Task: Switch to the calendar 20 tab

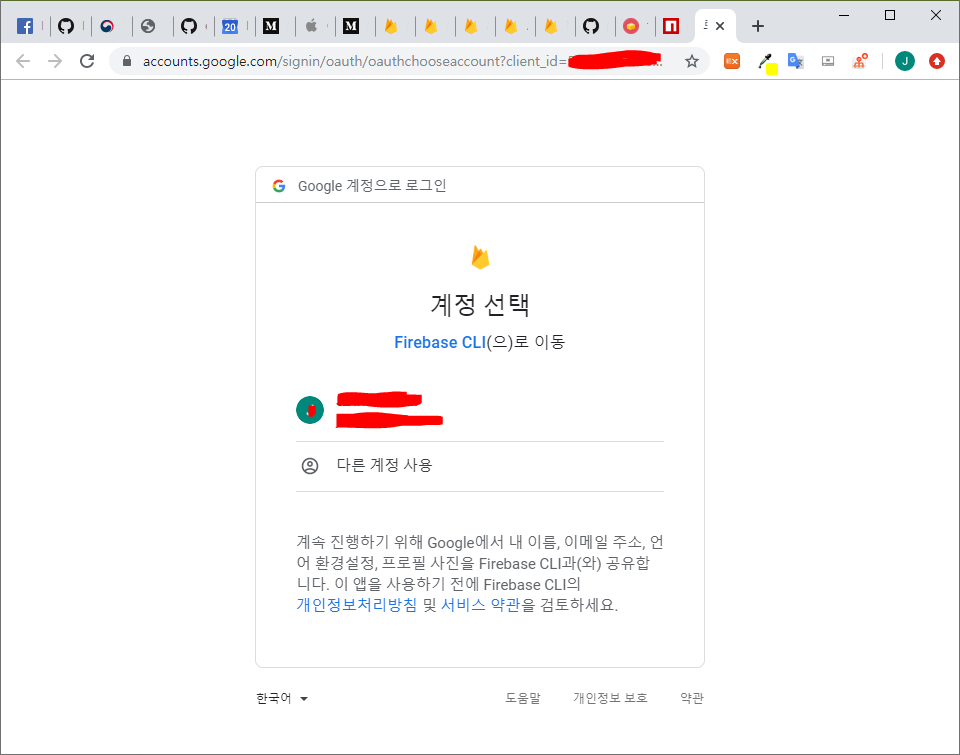Action: click(230, 26)
